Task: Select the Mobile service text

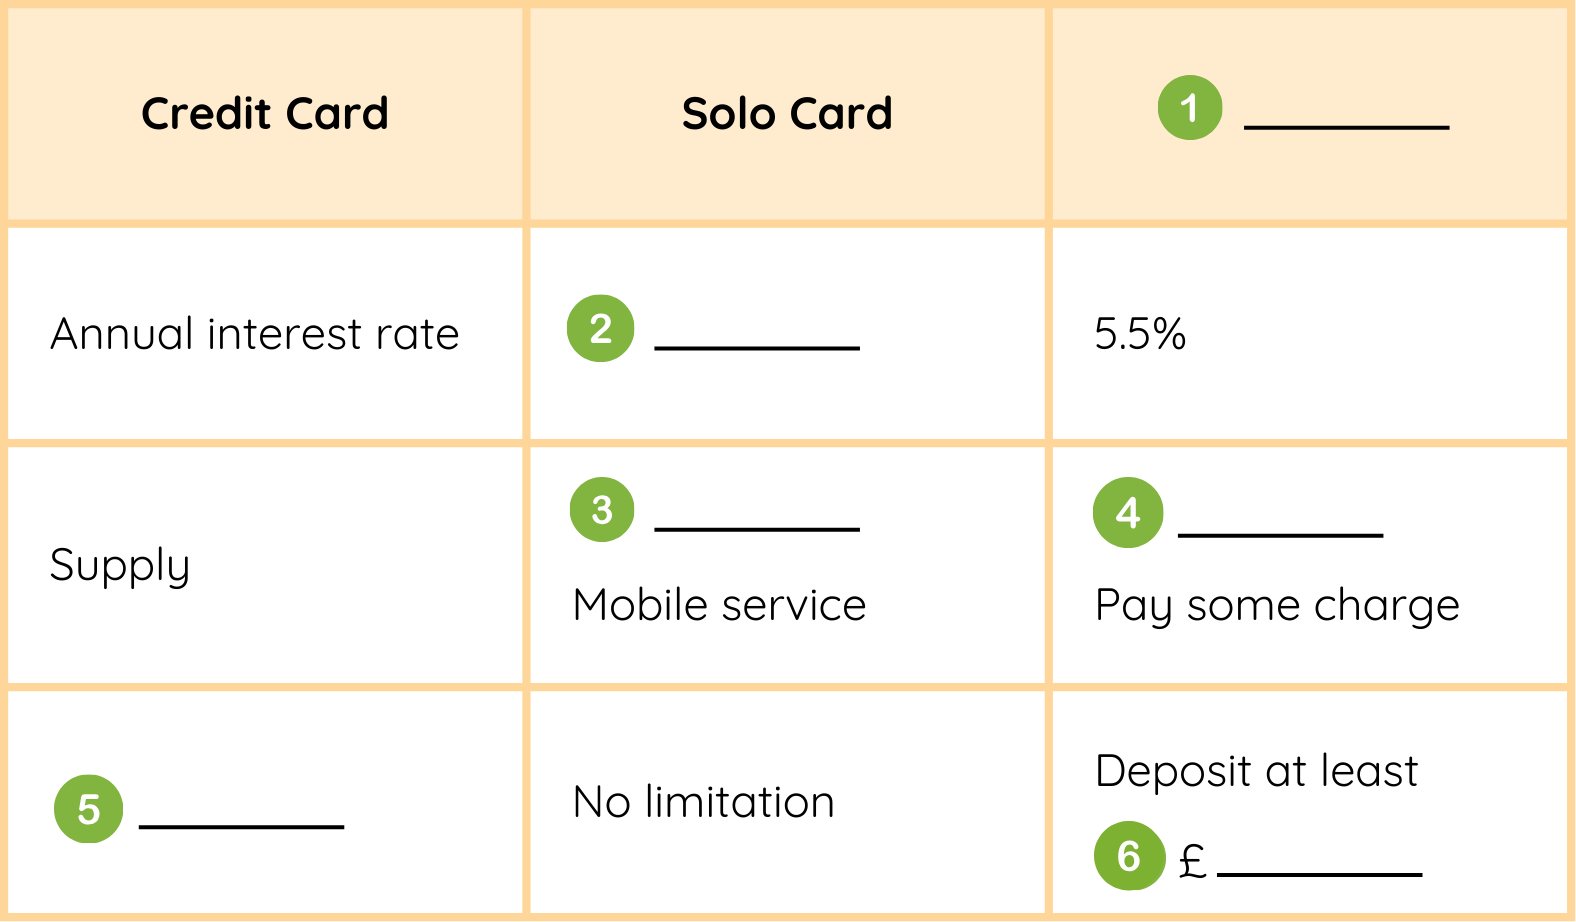Action: pyautogui.click(x=719, y=605)
